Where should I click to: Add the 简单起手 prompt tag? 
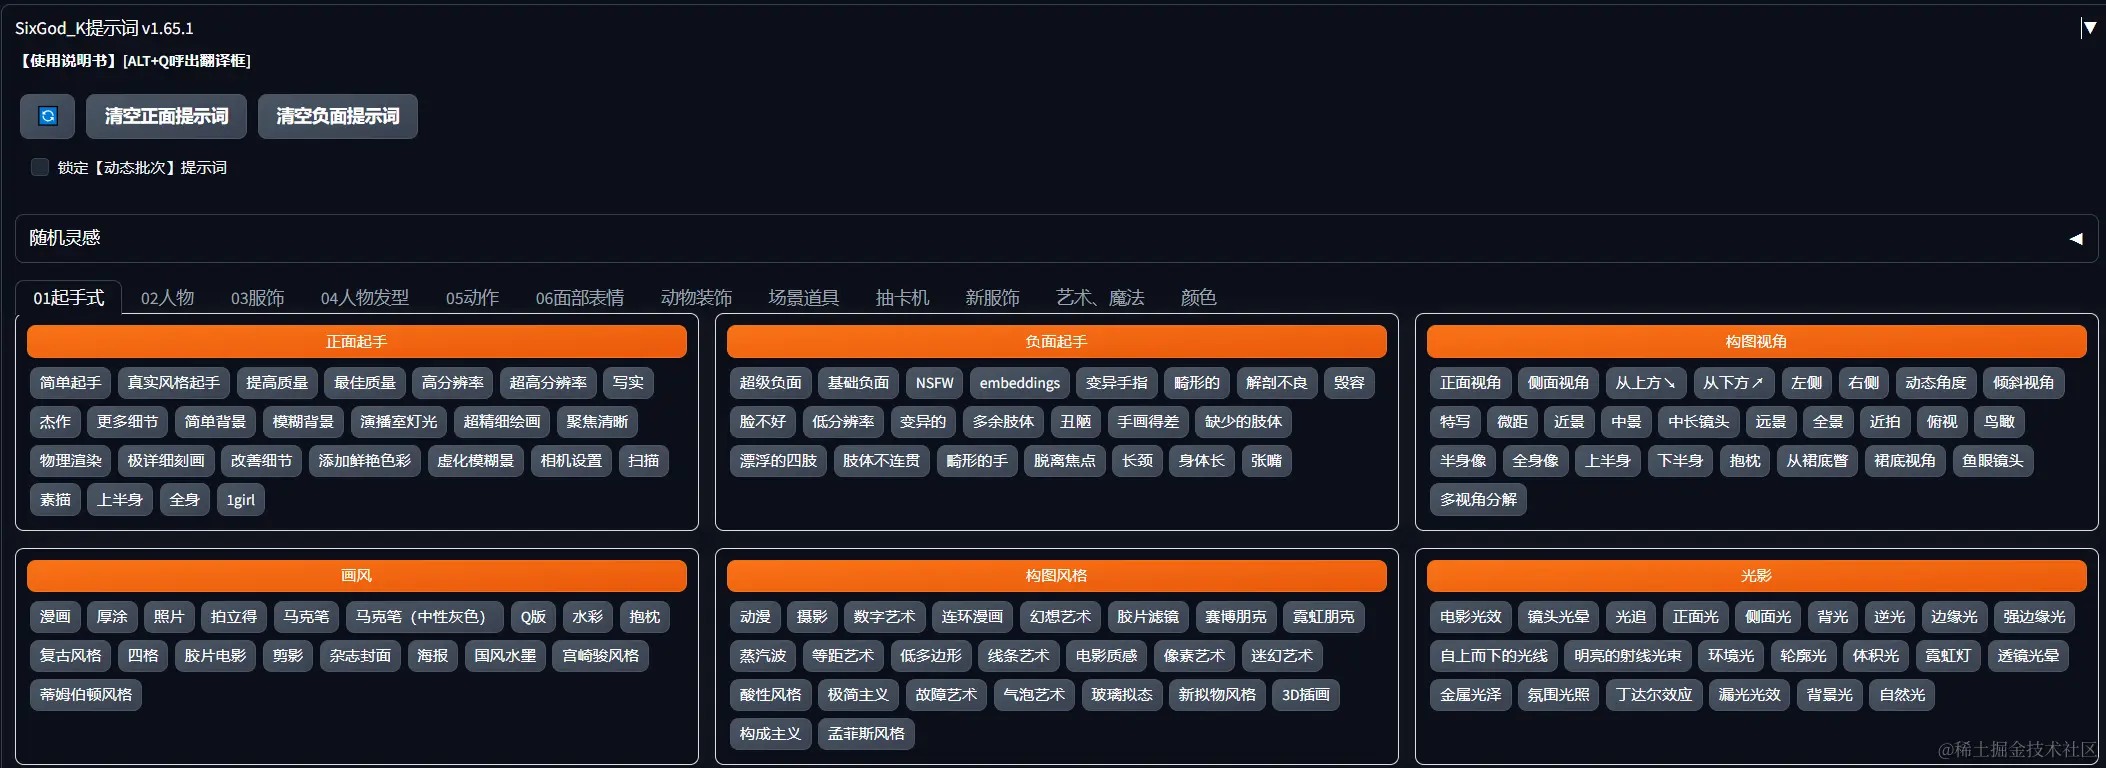[x=70, y=382]
